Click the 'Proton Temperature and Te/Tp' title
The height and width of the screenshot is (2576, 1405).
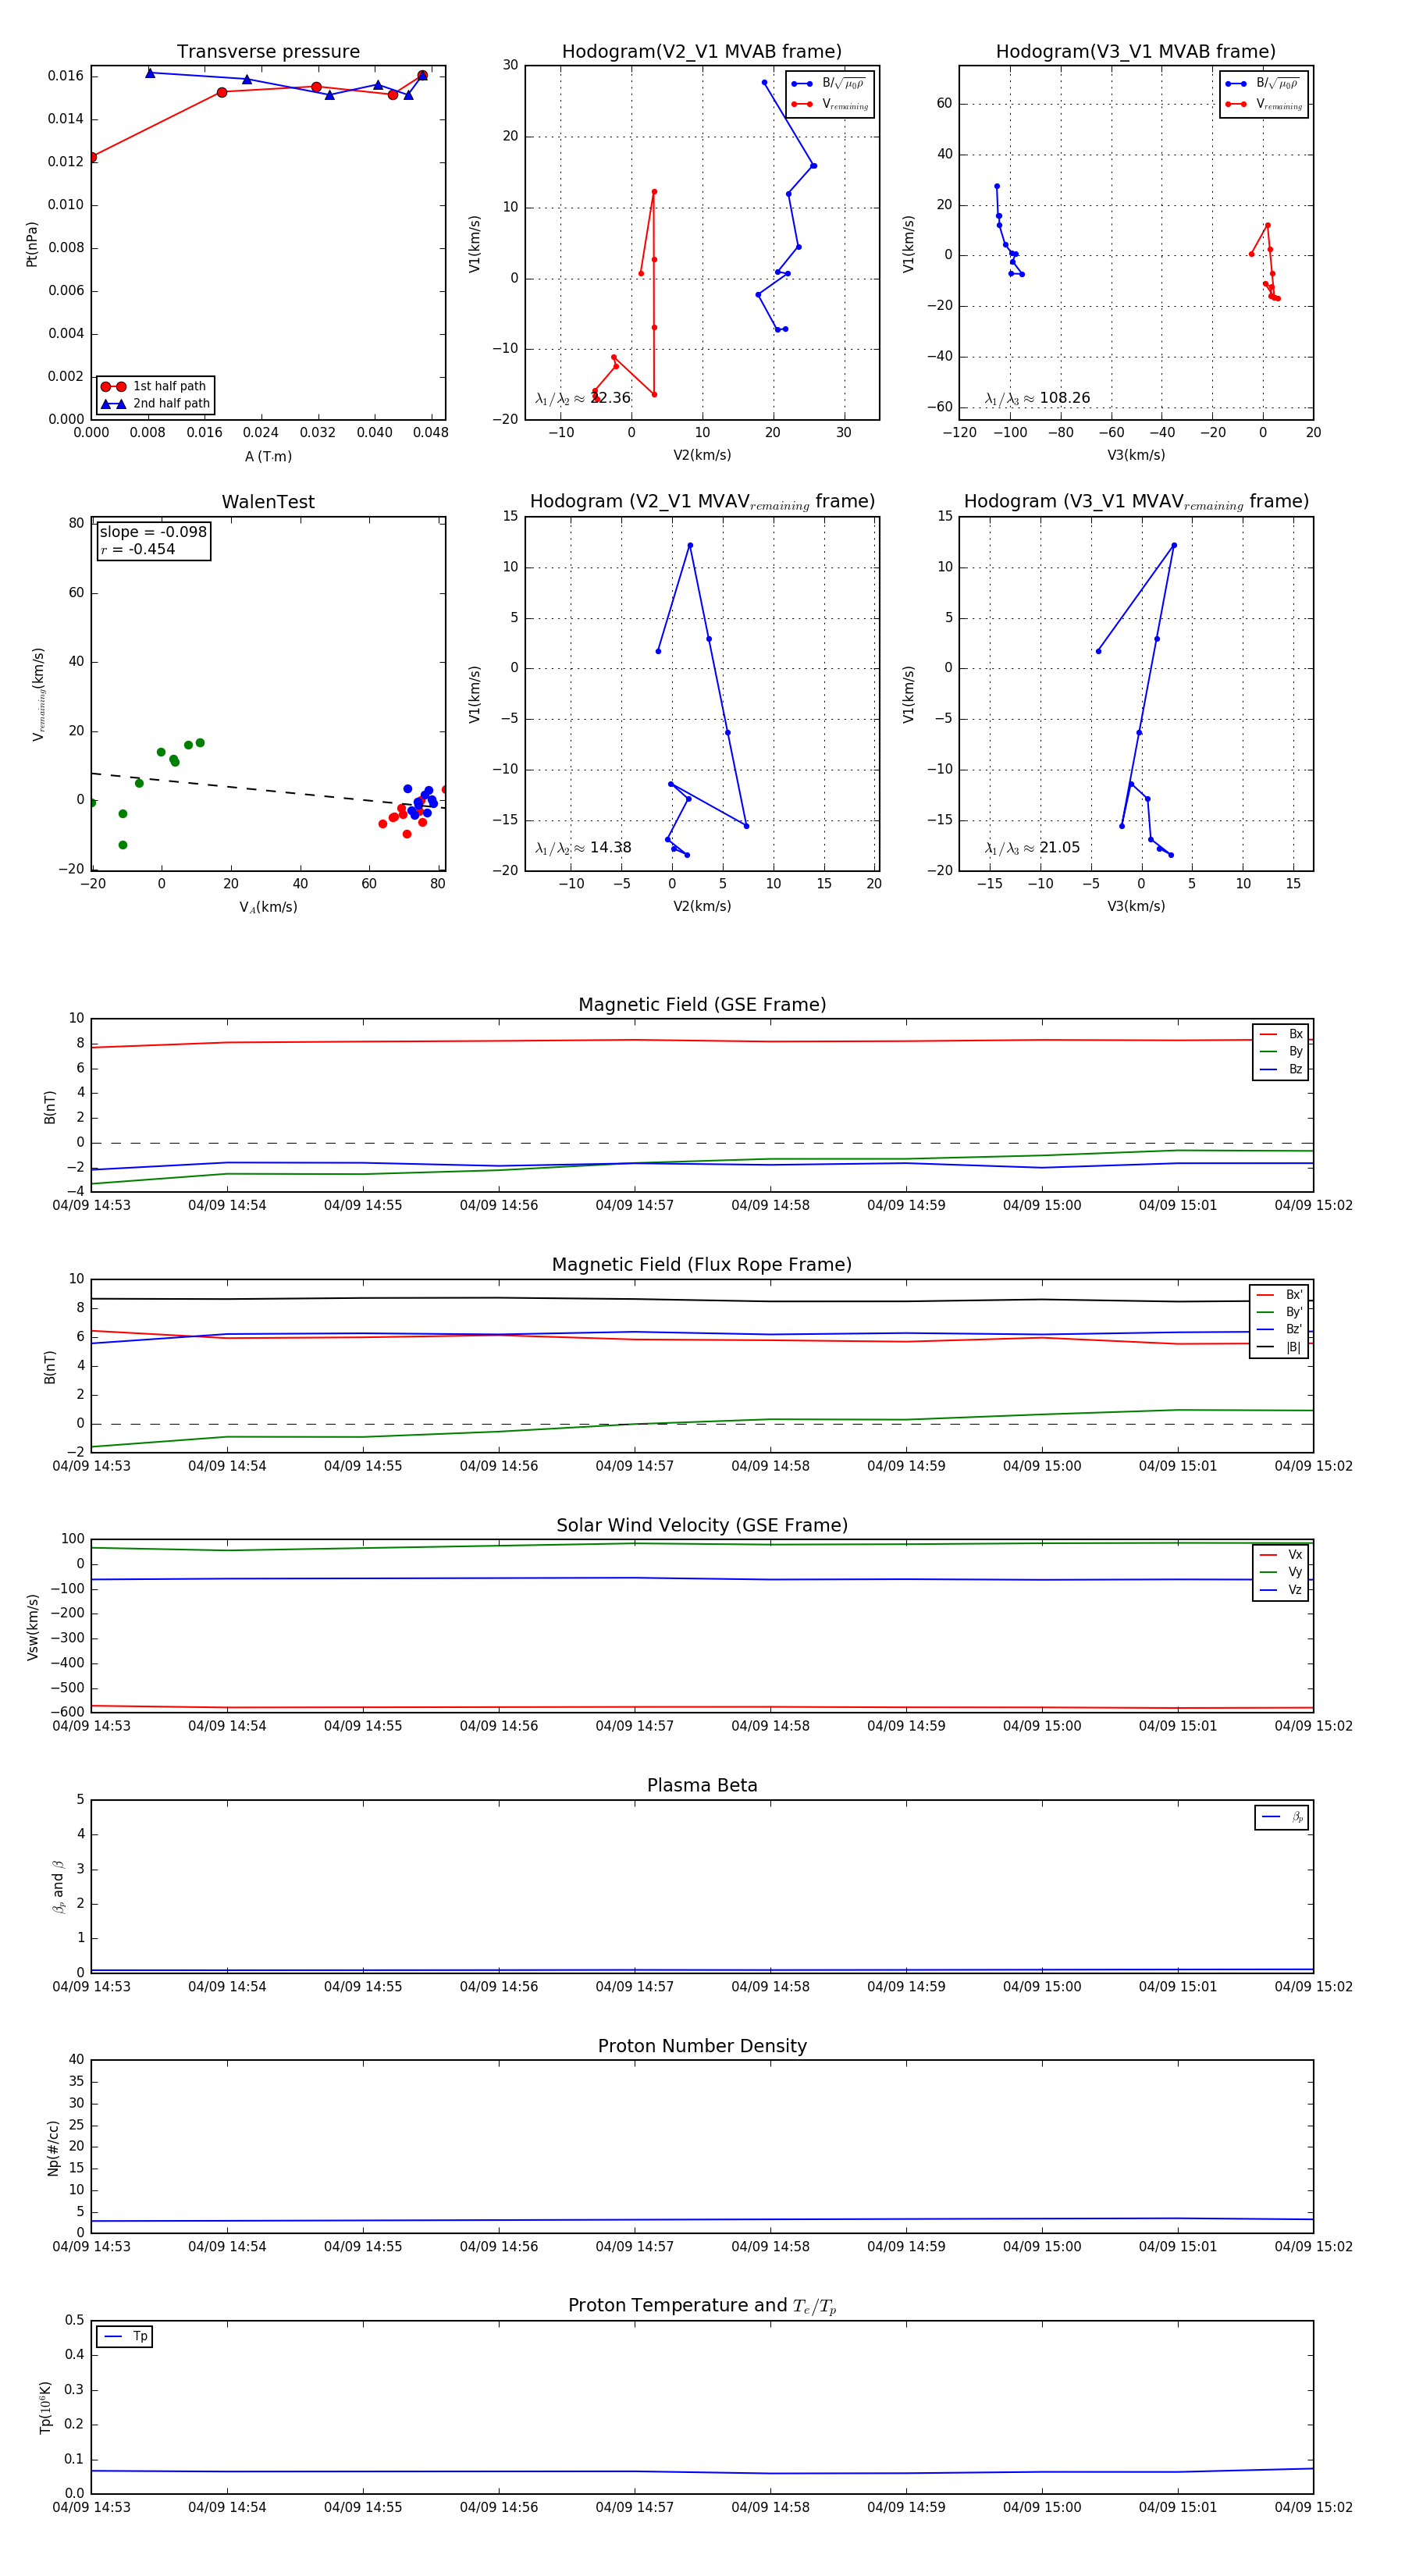coord(702,2306)
